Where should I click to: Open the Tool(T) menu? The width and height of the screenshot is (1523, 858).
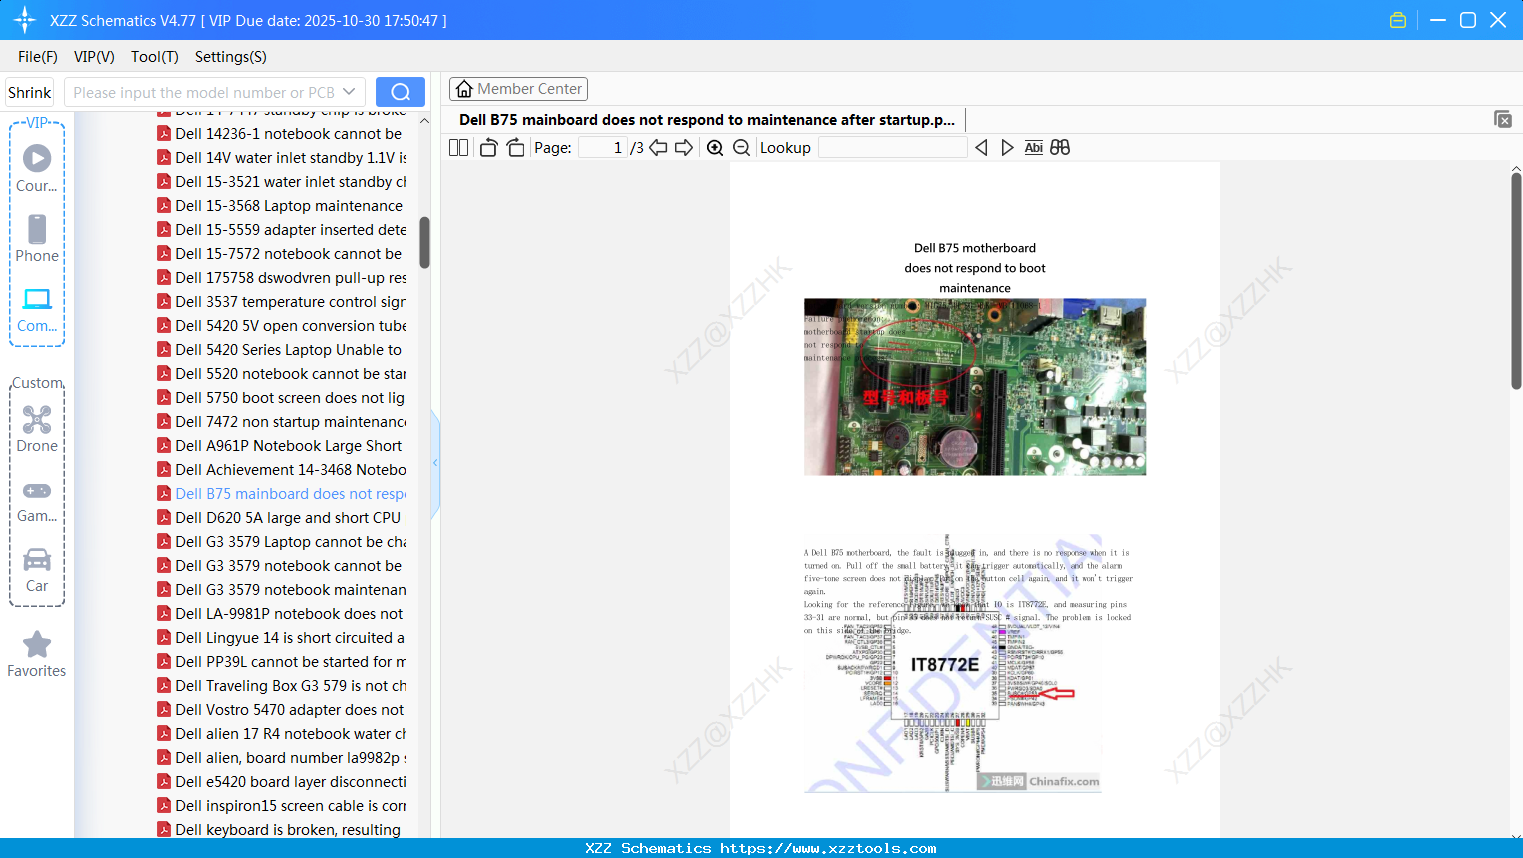pos(155,57)
